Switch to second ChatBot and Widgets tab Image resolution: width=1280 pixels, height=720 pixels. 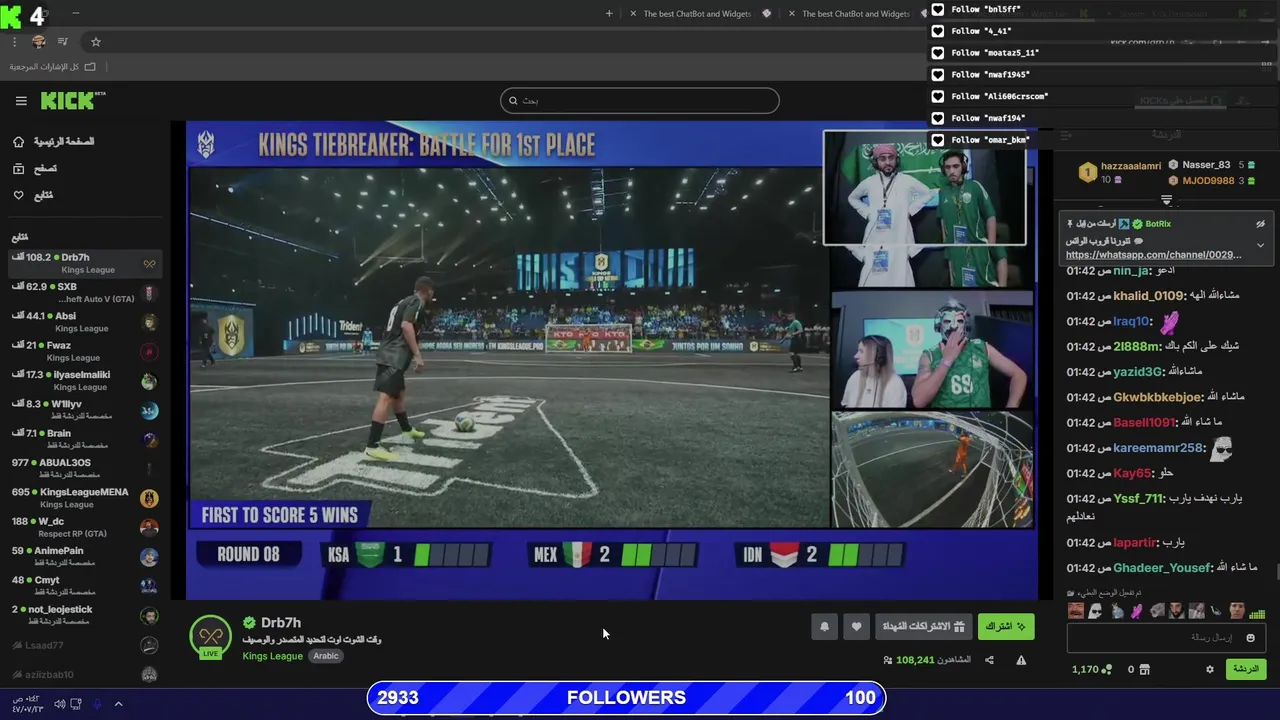856,14
